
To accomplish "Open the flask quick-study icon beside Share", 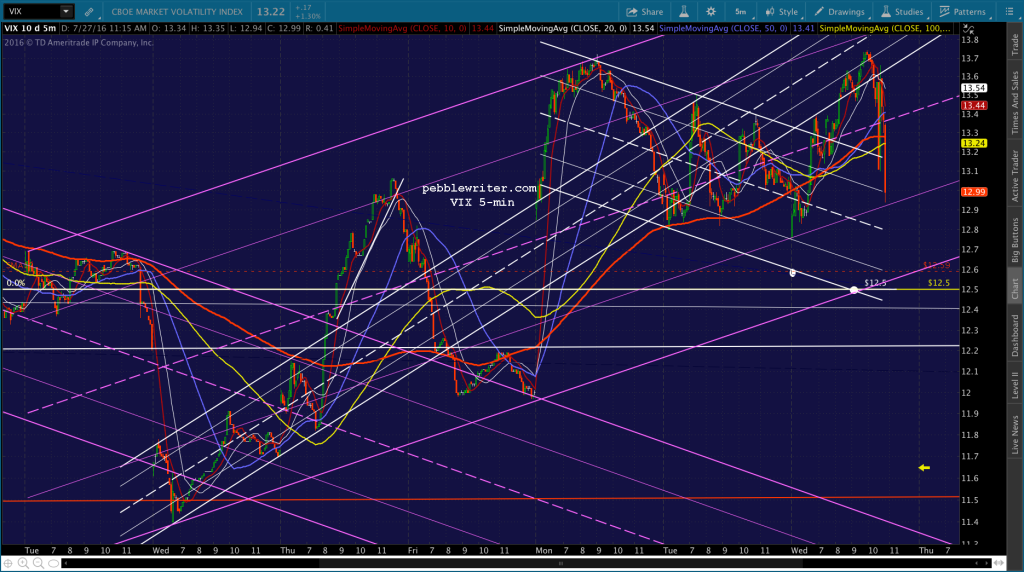I will pos(684,12).
